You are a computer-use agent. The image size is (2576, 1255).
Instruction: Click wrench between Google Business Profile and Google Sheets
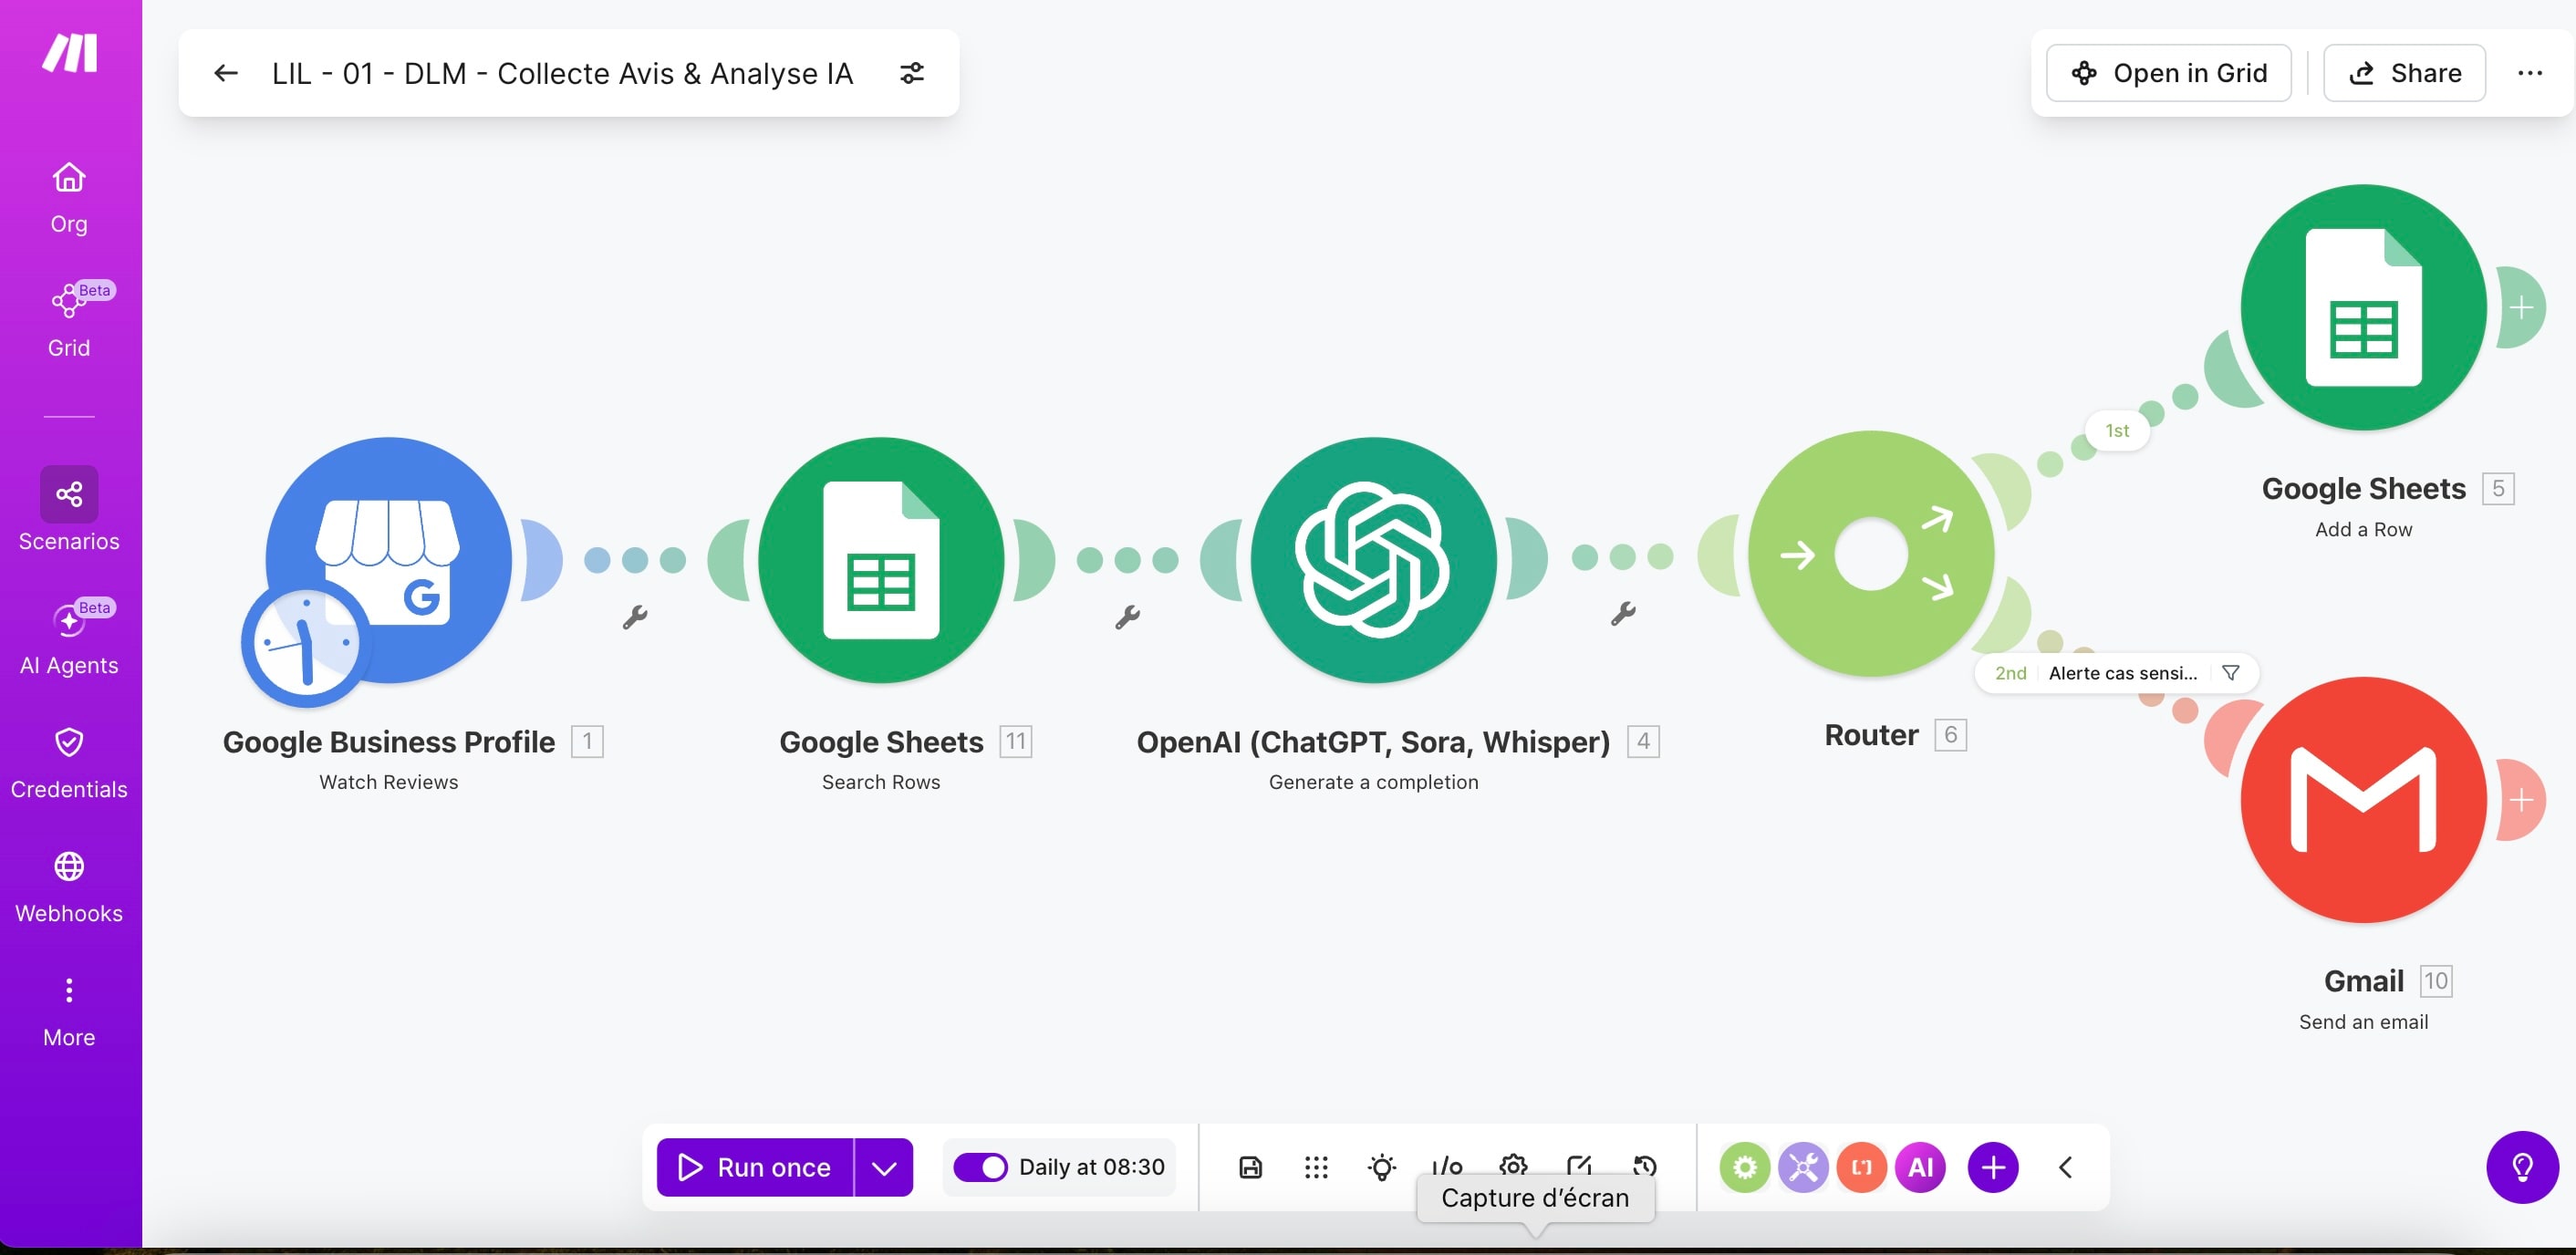[635, 617]
